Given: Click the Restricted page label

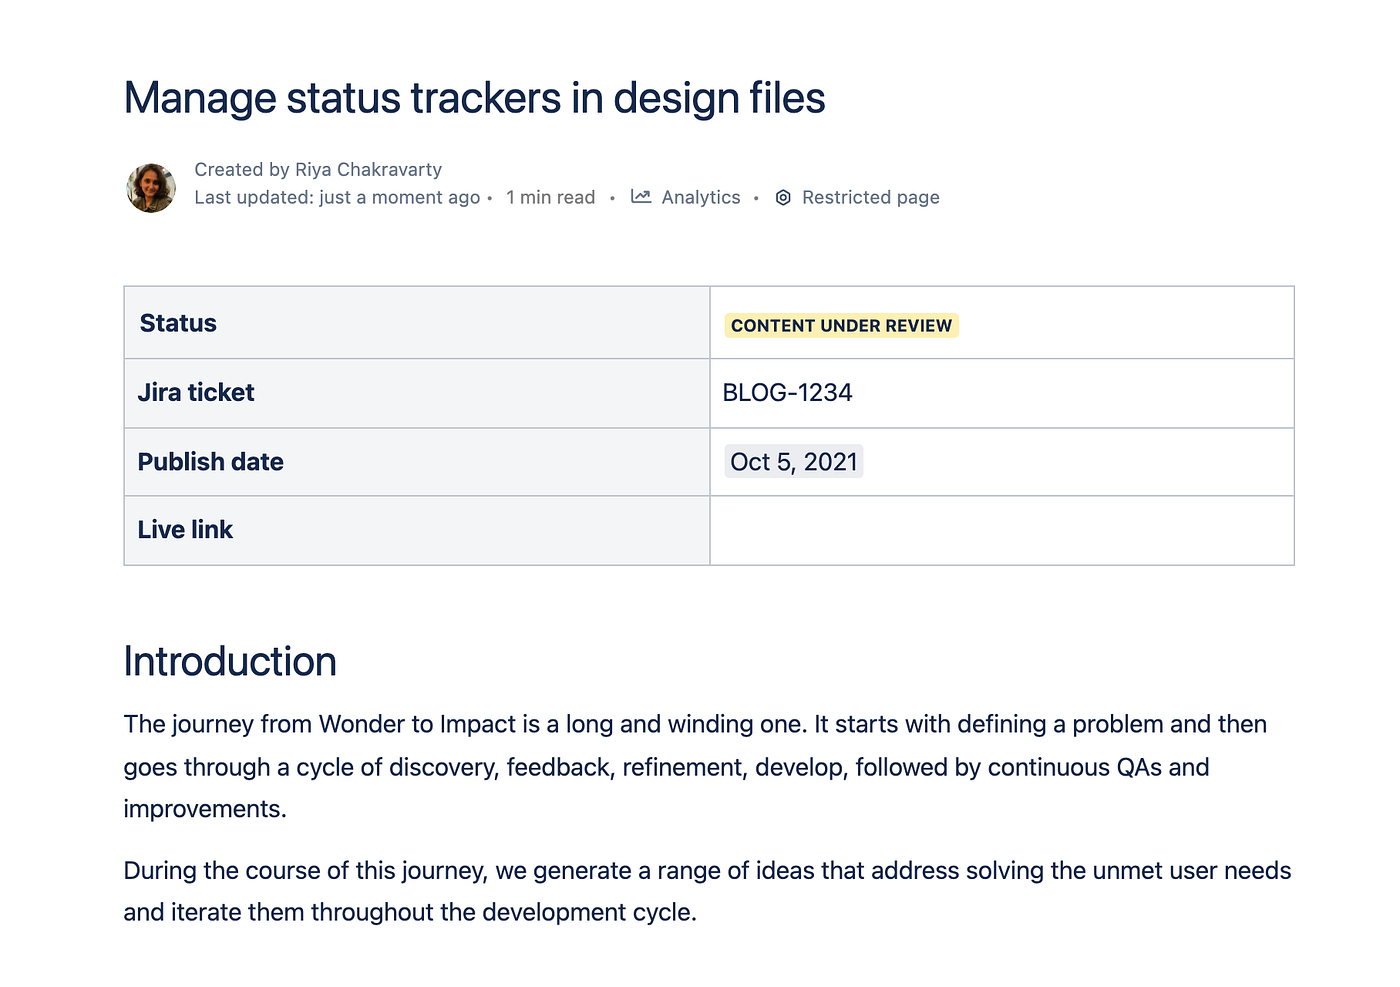Looking at the screenshot, I should coord(870,198).
